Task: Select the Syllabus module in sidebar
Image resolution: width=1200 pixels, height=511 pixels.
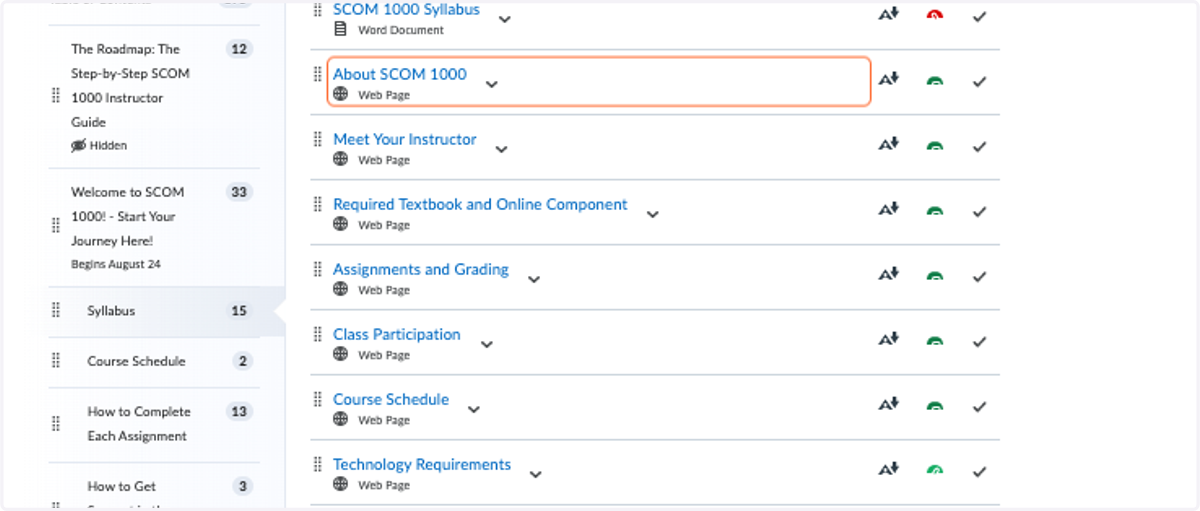Action: 111,311
